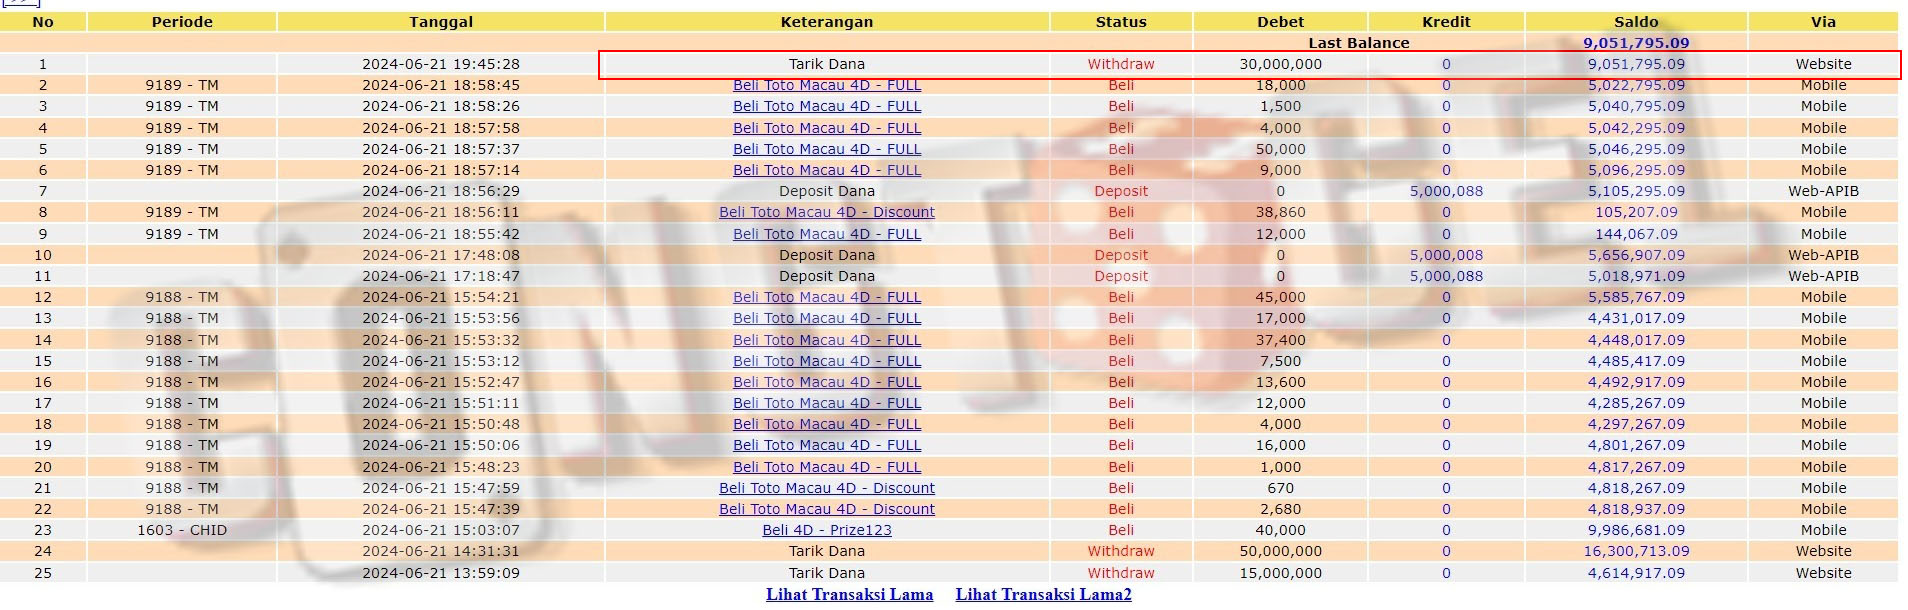Viewport: 1908px width, 610px height.
Task: Open Beli Toto Macau 4D - FULL in row 12
Action: (x=826, y=297)
